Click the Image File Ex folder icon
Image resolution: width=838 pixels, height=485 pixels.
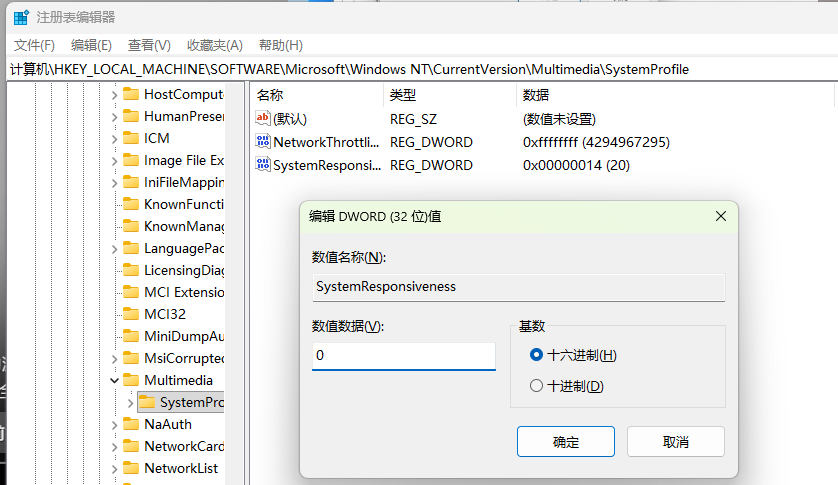click(x=131, y=160)
